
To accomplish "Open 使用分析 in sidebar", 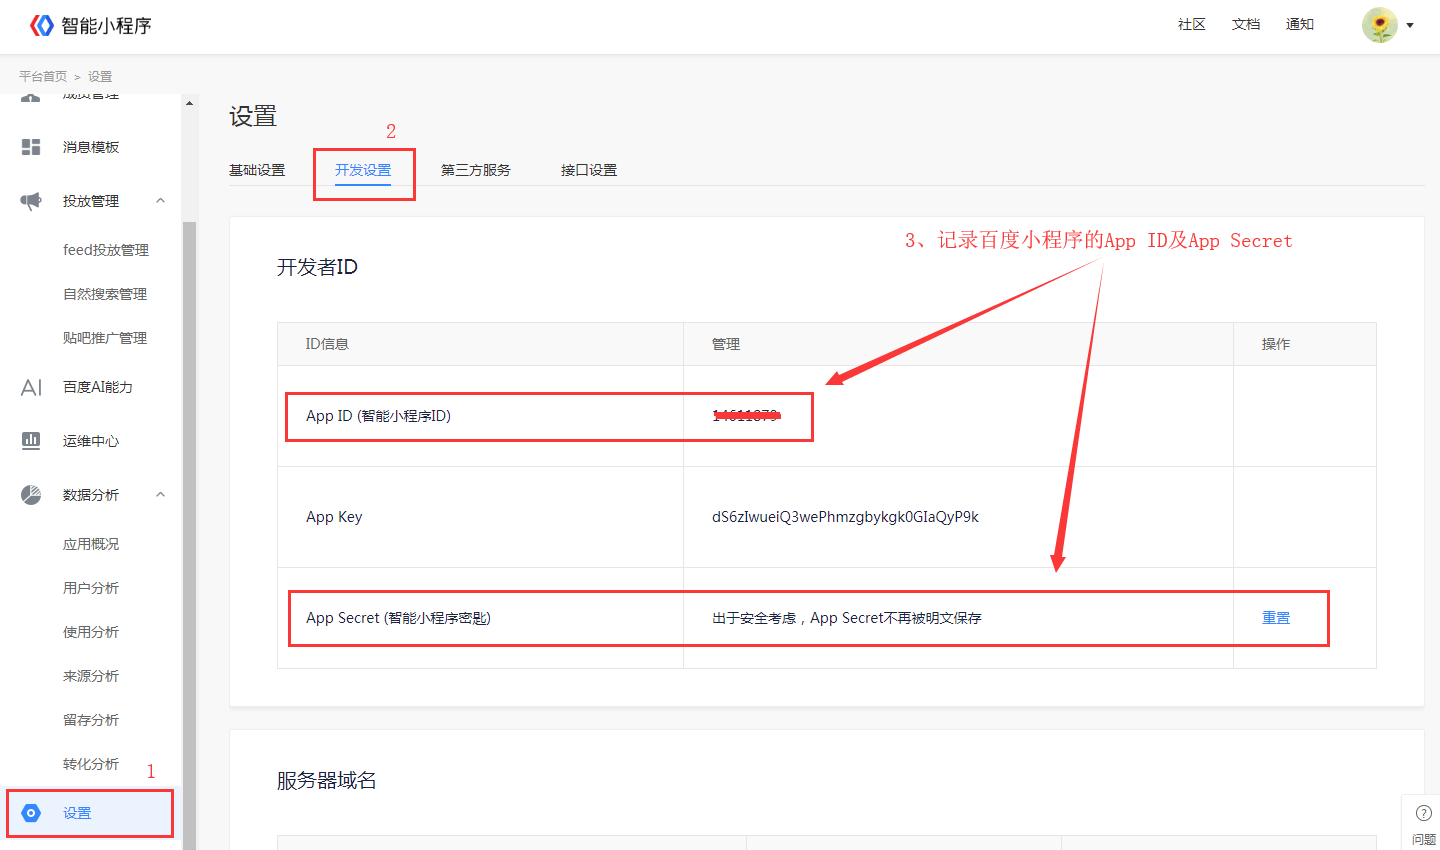I will click(91, 632).
